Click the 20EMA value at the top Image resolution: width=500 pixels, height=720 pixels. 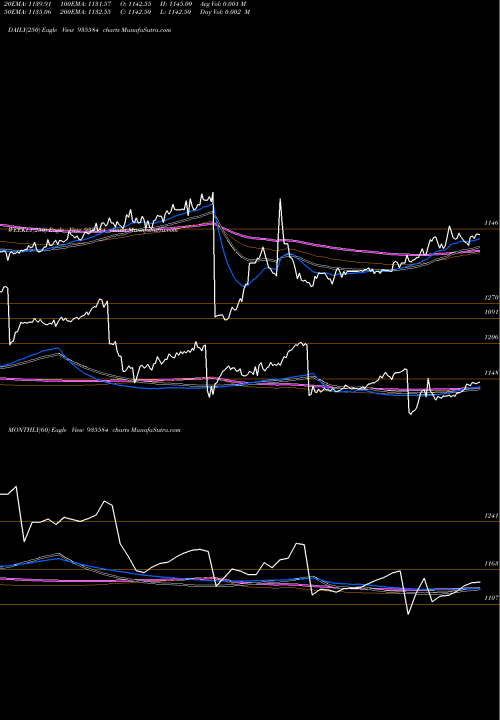[x=27, y=4]
